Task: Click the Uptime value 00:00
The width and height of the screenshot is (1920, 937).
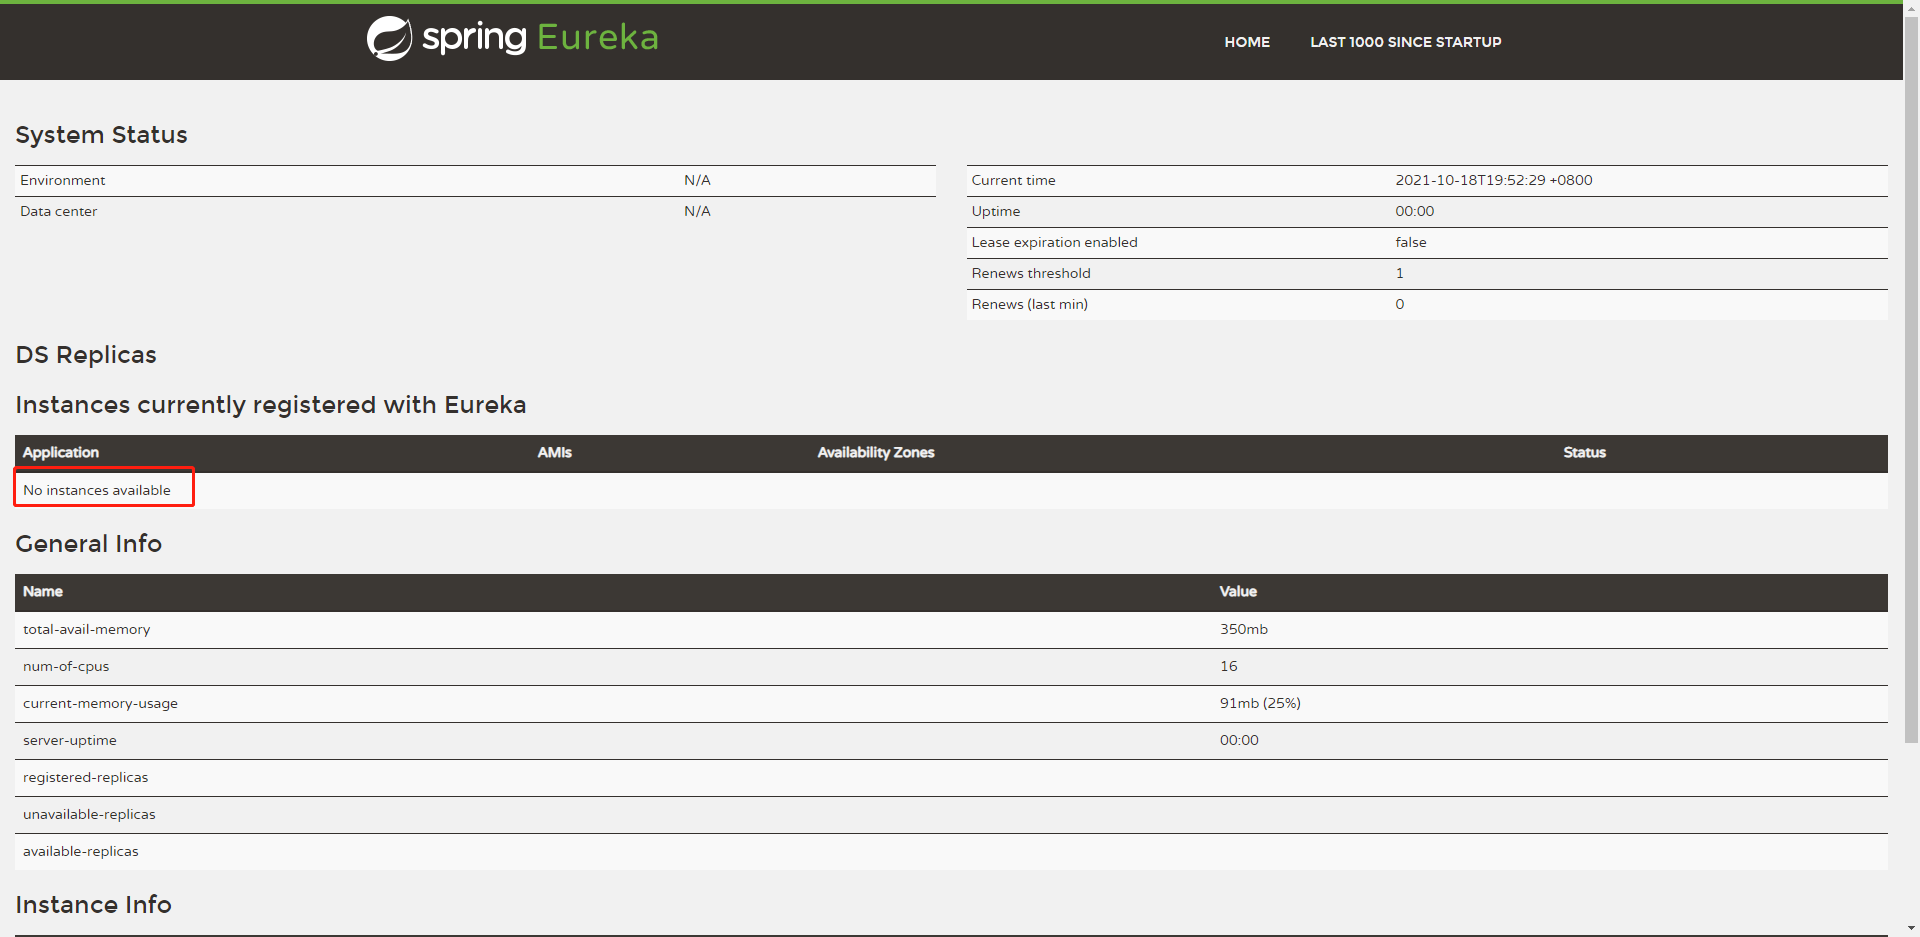Action: click(x=1415, y=211)
